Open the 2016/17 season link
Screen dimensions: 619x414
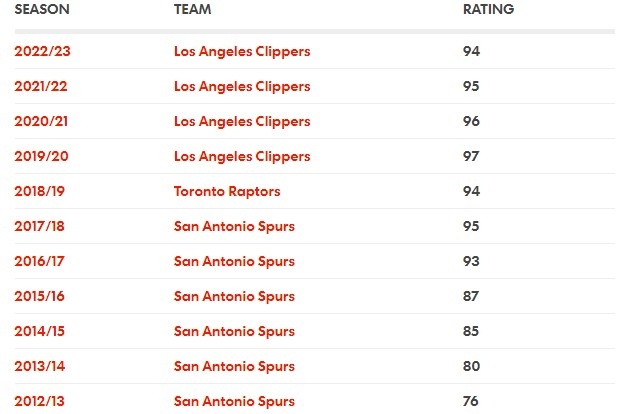coord(39,261)
